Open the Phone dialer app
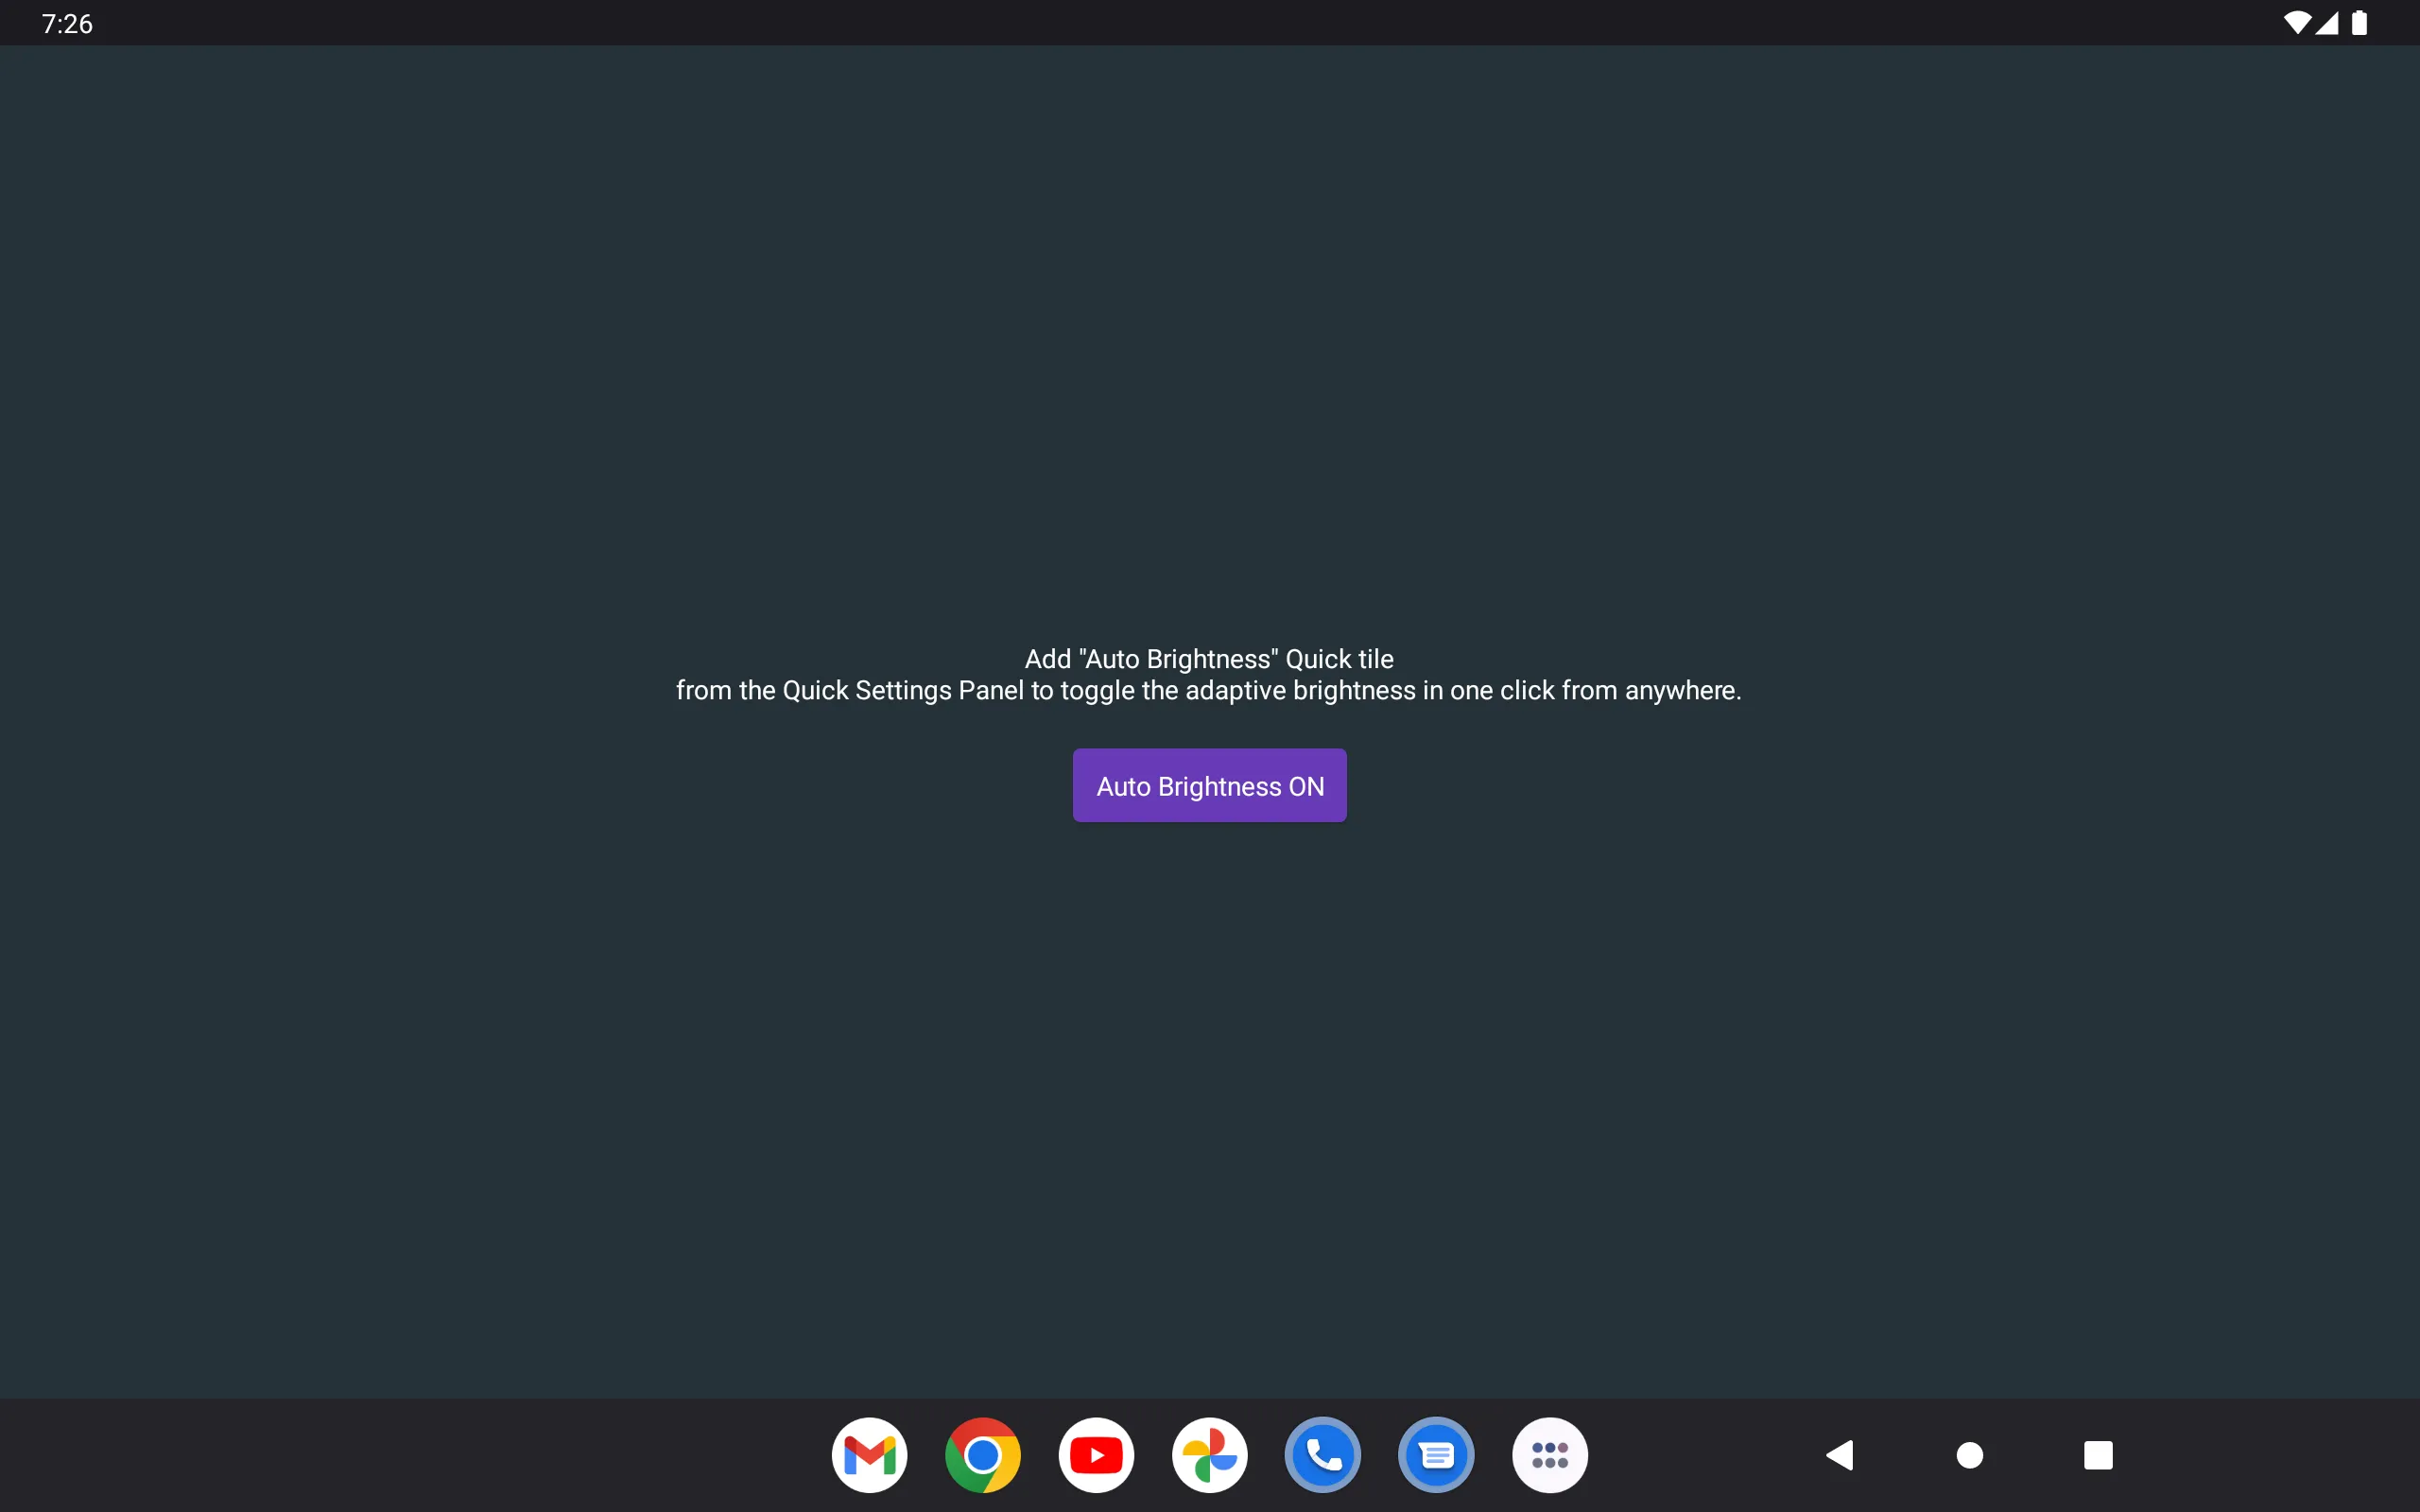2420x1512 pixels. [1323, 1455]
